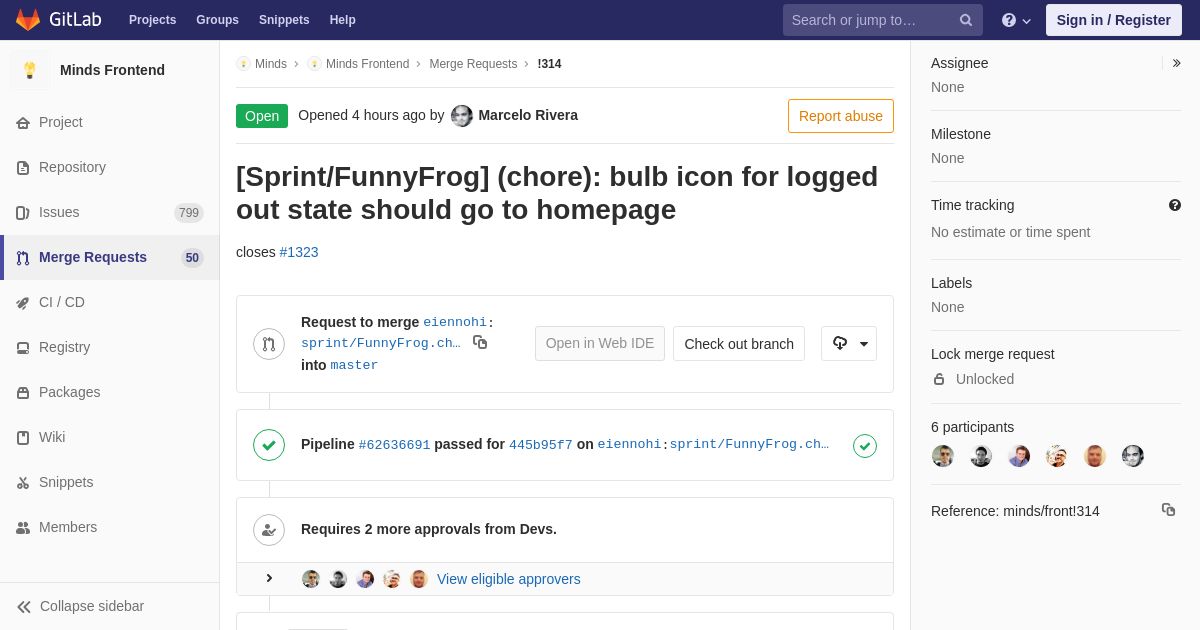Open the download dropdown next to Check out branch
The image size is (1200, 630).
849,343
